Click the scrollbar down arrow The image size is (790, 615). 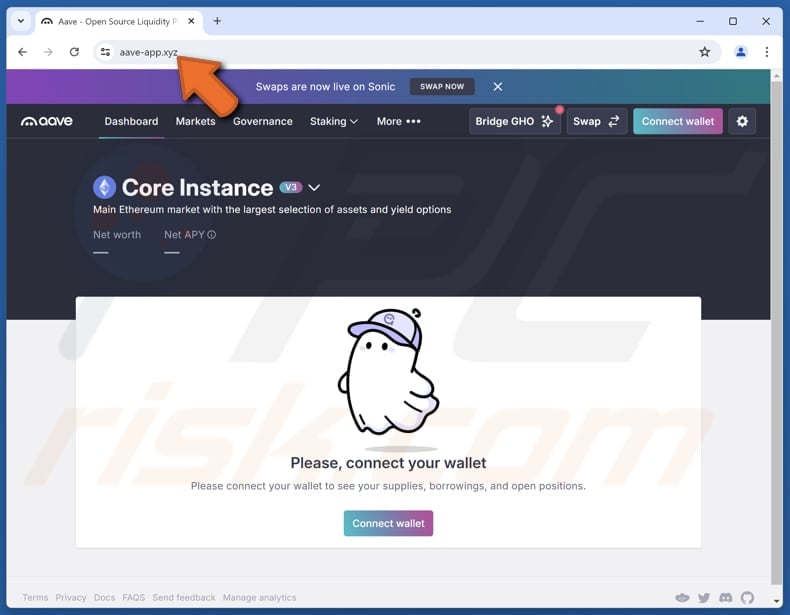776,601
